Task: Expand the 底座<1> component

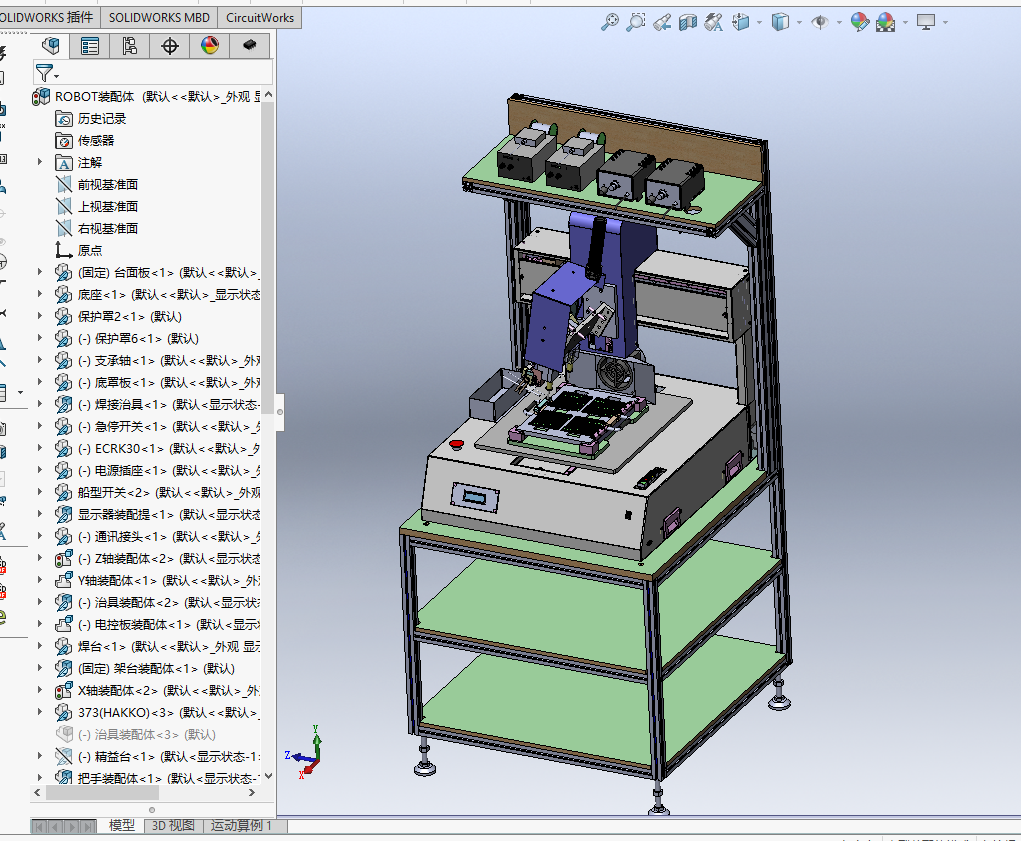Action: pyautogui.click(x=40, y=294)
